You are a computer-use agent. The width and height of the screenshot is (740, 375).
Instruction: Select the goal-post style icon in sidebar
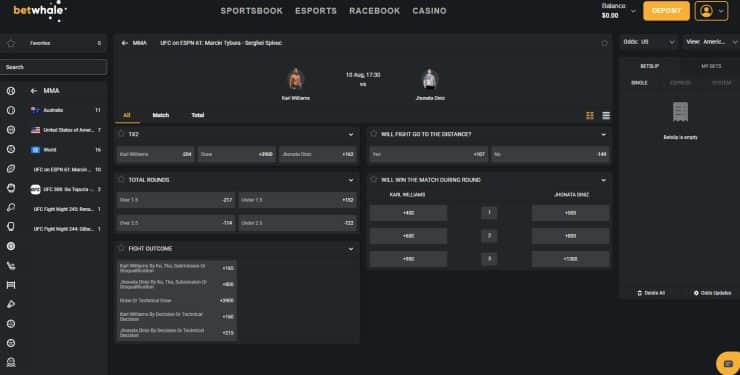(x=11, y=285)
